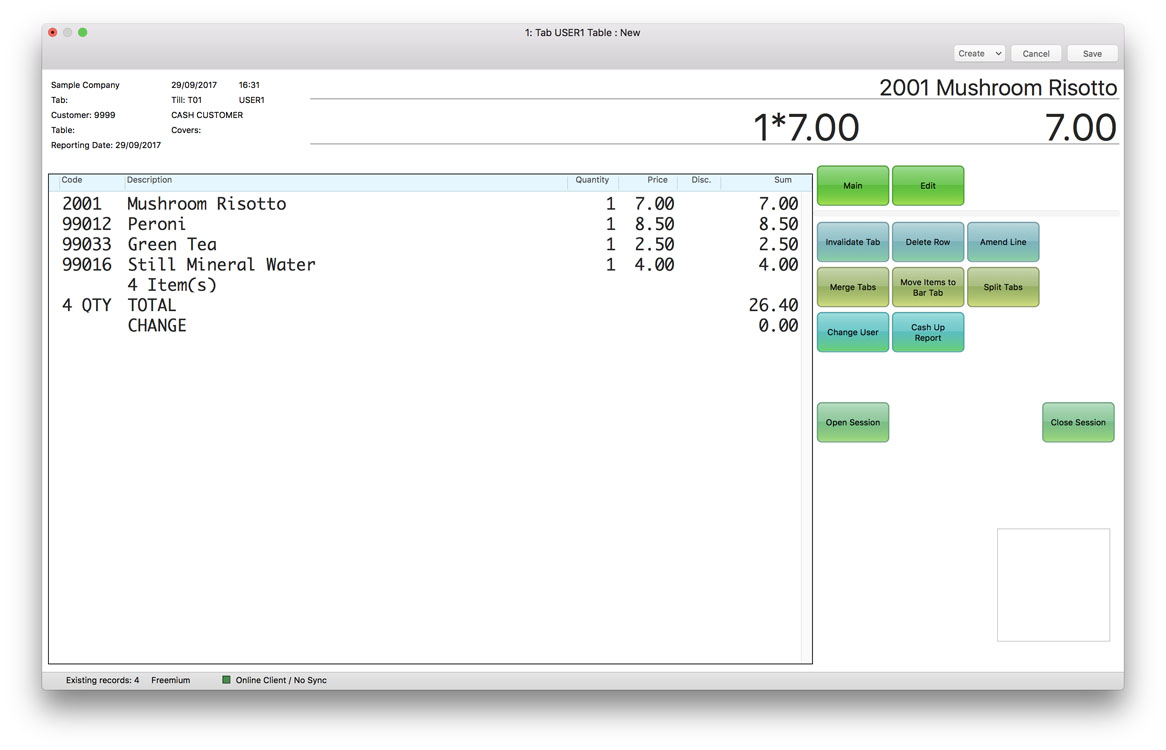Switch to the Main button panel

(x=852, y=186)
